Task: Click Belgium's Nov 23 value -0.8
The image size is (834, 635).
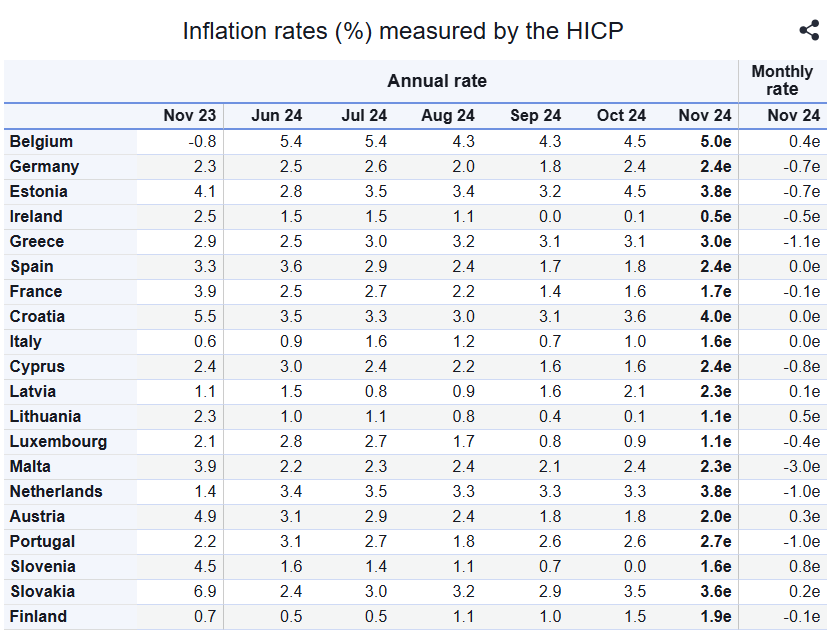Action: click(x=201, y=142)
